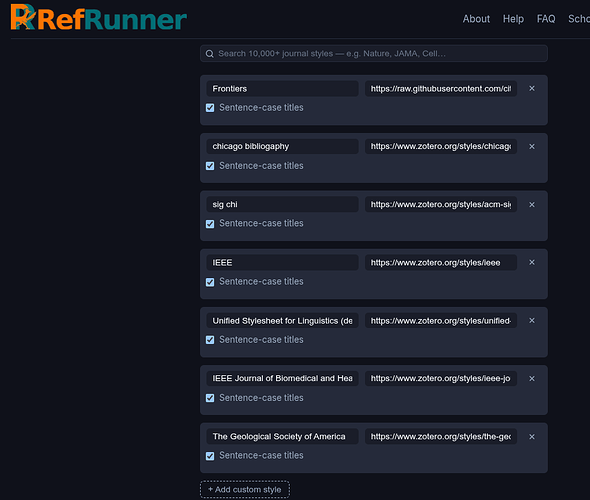This screenshot has height=500, width=590.
Task: Delete the IEEE style row
Action: point(532,262)
